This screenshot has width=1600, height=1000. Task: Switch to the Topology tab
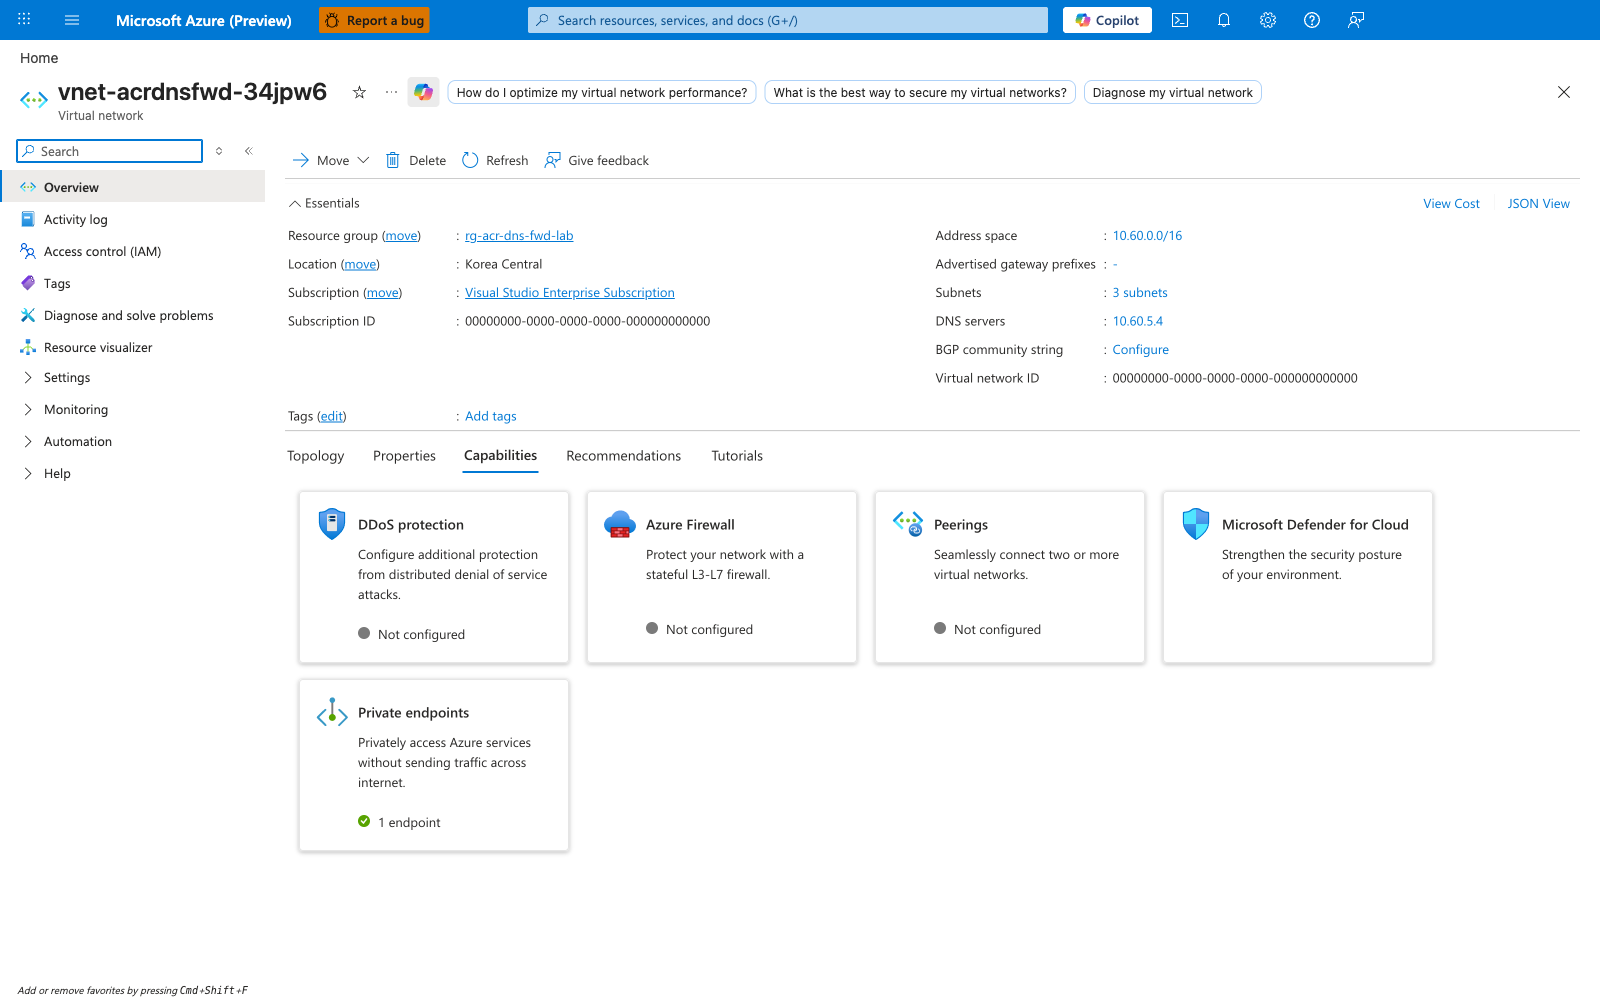(316, 456)
